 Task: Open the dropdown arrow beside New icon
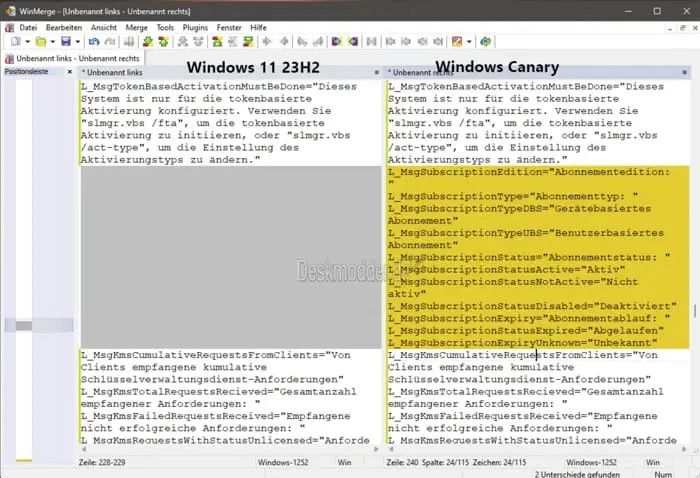point(27,42)
